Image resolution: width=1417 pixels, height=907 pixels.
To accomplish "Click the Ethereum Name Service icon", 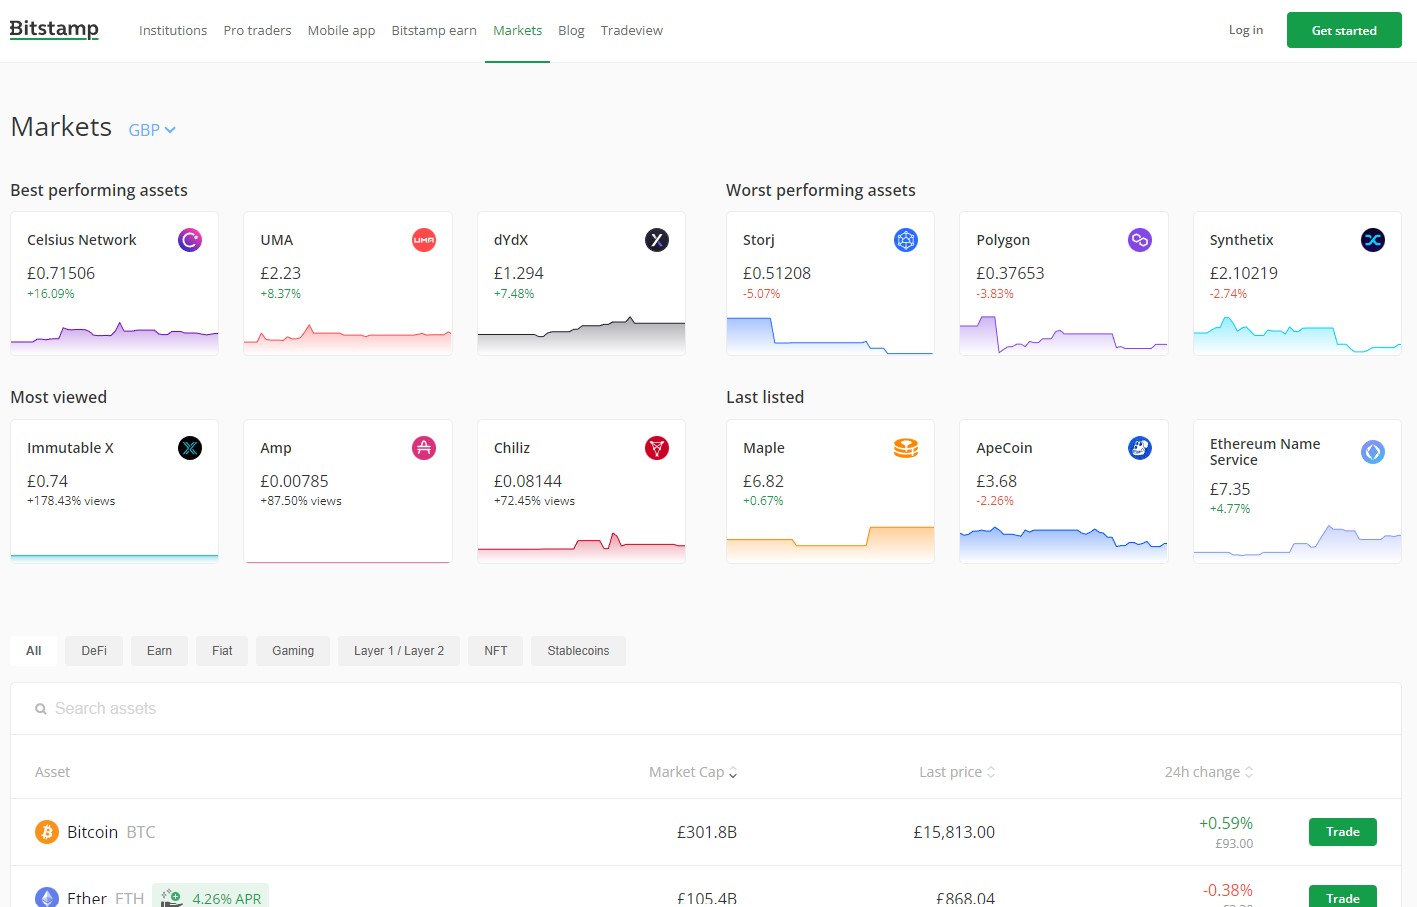I will (x=1373, y=452).
